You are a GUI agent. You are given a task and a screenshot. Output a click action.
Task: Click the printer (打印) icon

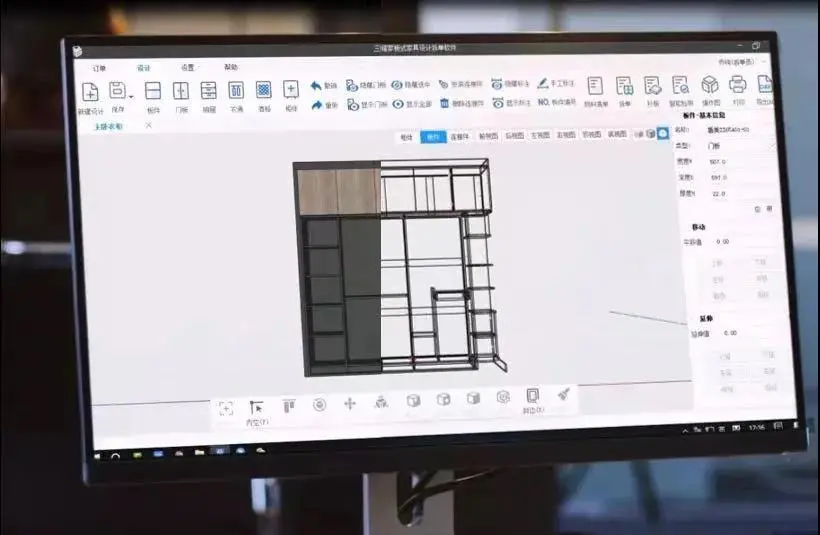point(737,84)
